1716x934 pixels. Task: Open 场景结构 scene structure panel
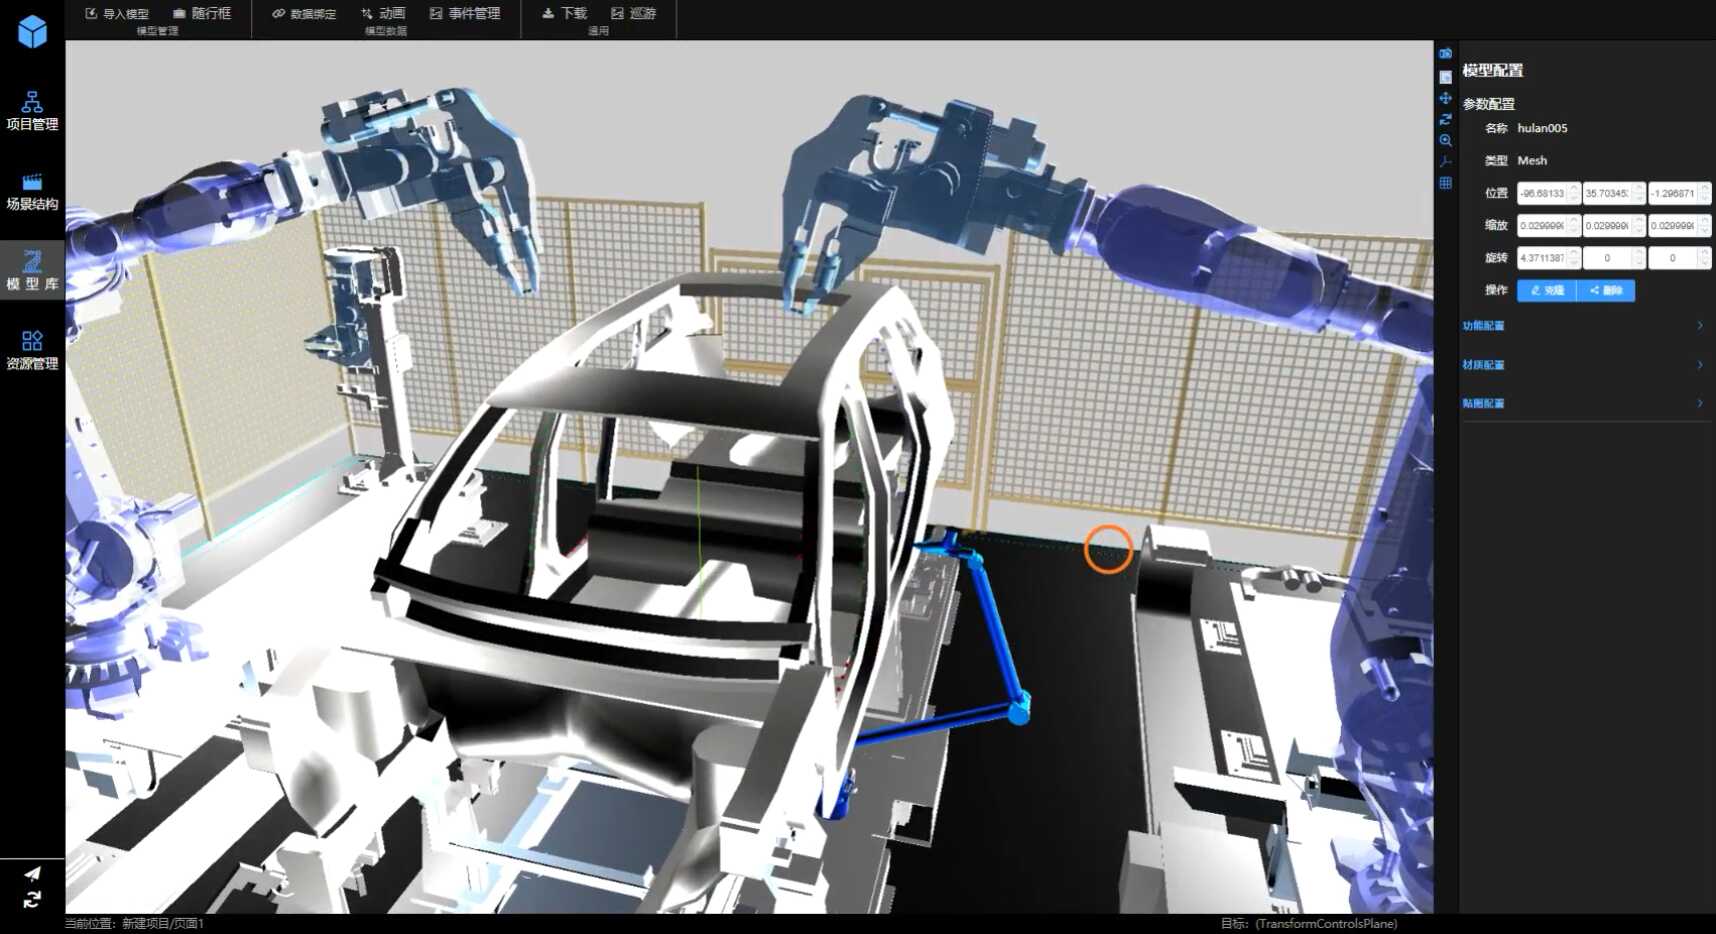tap(32, 191)
